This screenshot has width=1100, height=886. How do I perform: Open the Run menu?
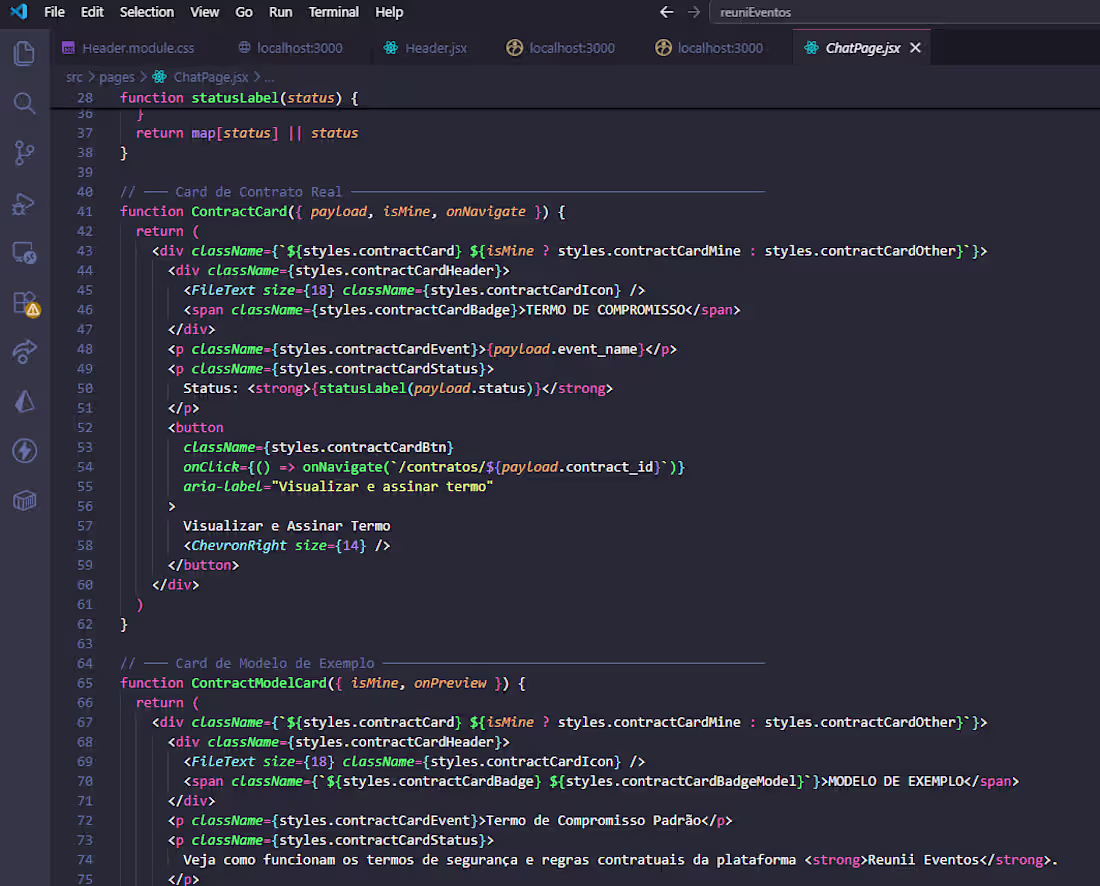tap(281, 12)
